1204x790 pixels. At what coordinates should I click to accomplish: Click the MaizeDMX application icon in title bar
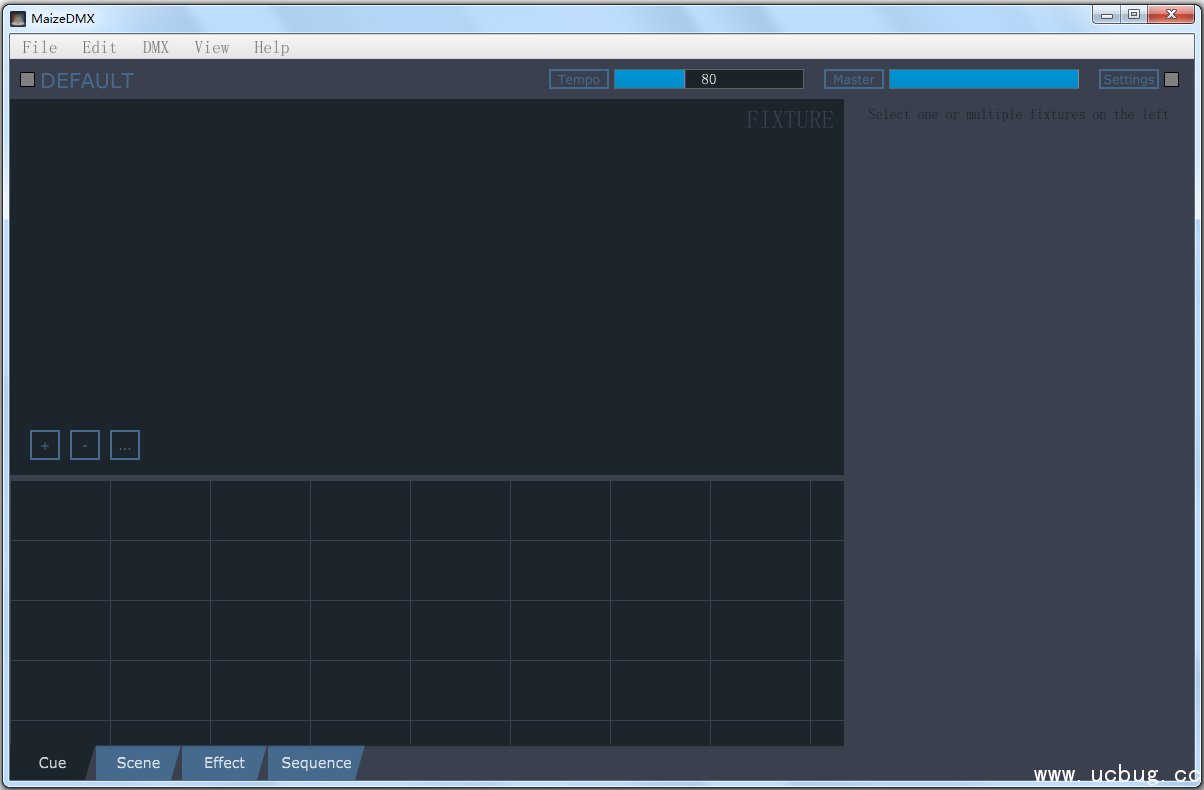coord(18,17)
